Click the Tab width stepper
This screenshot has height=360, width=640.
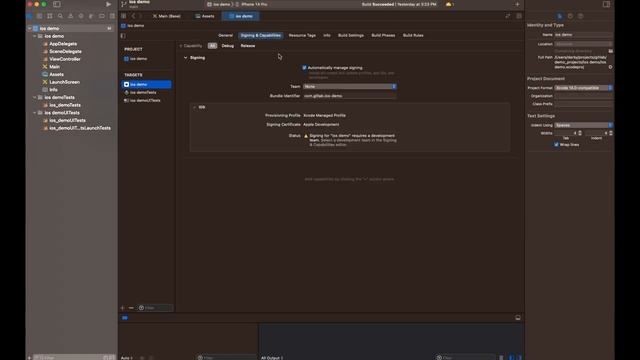[580, 133]
